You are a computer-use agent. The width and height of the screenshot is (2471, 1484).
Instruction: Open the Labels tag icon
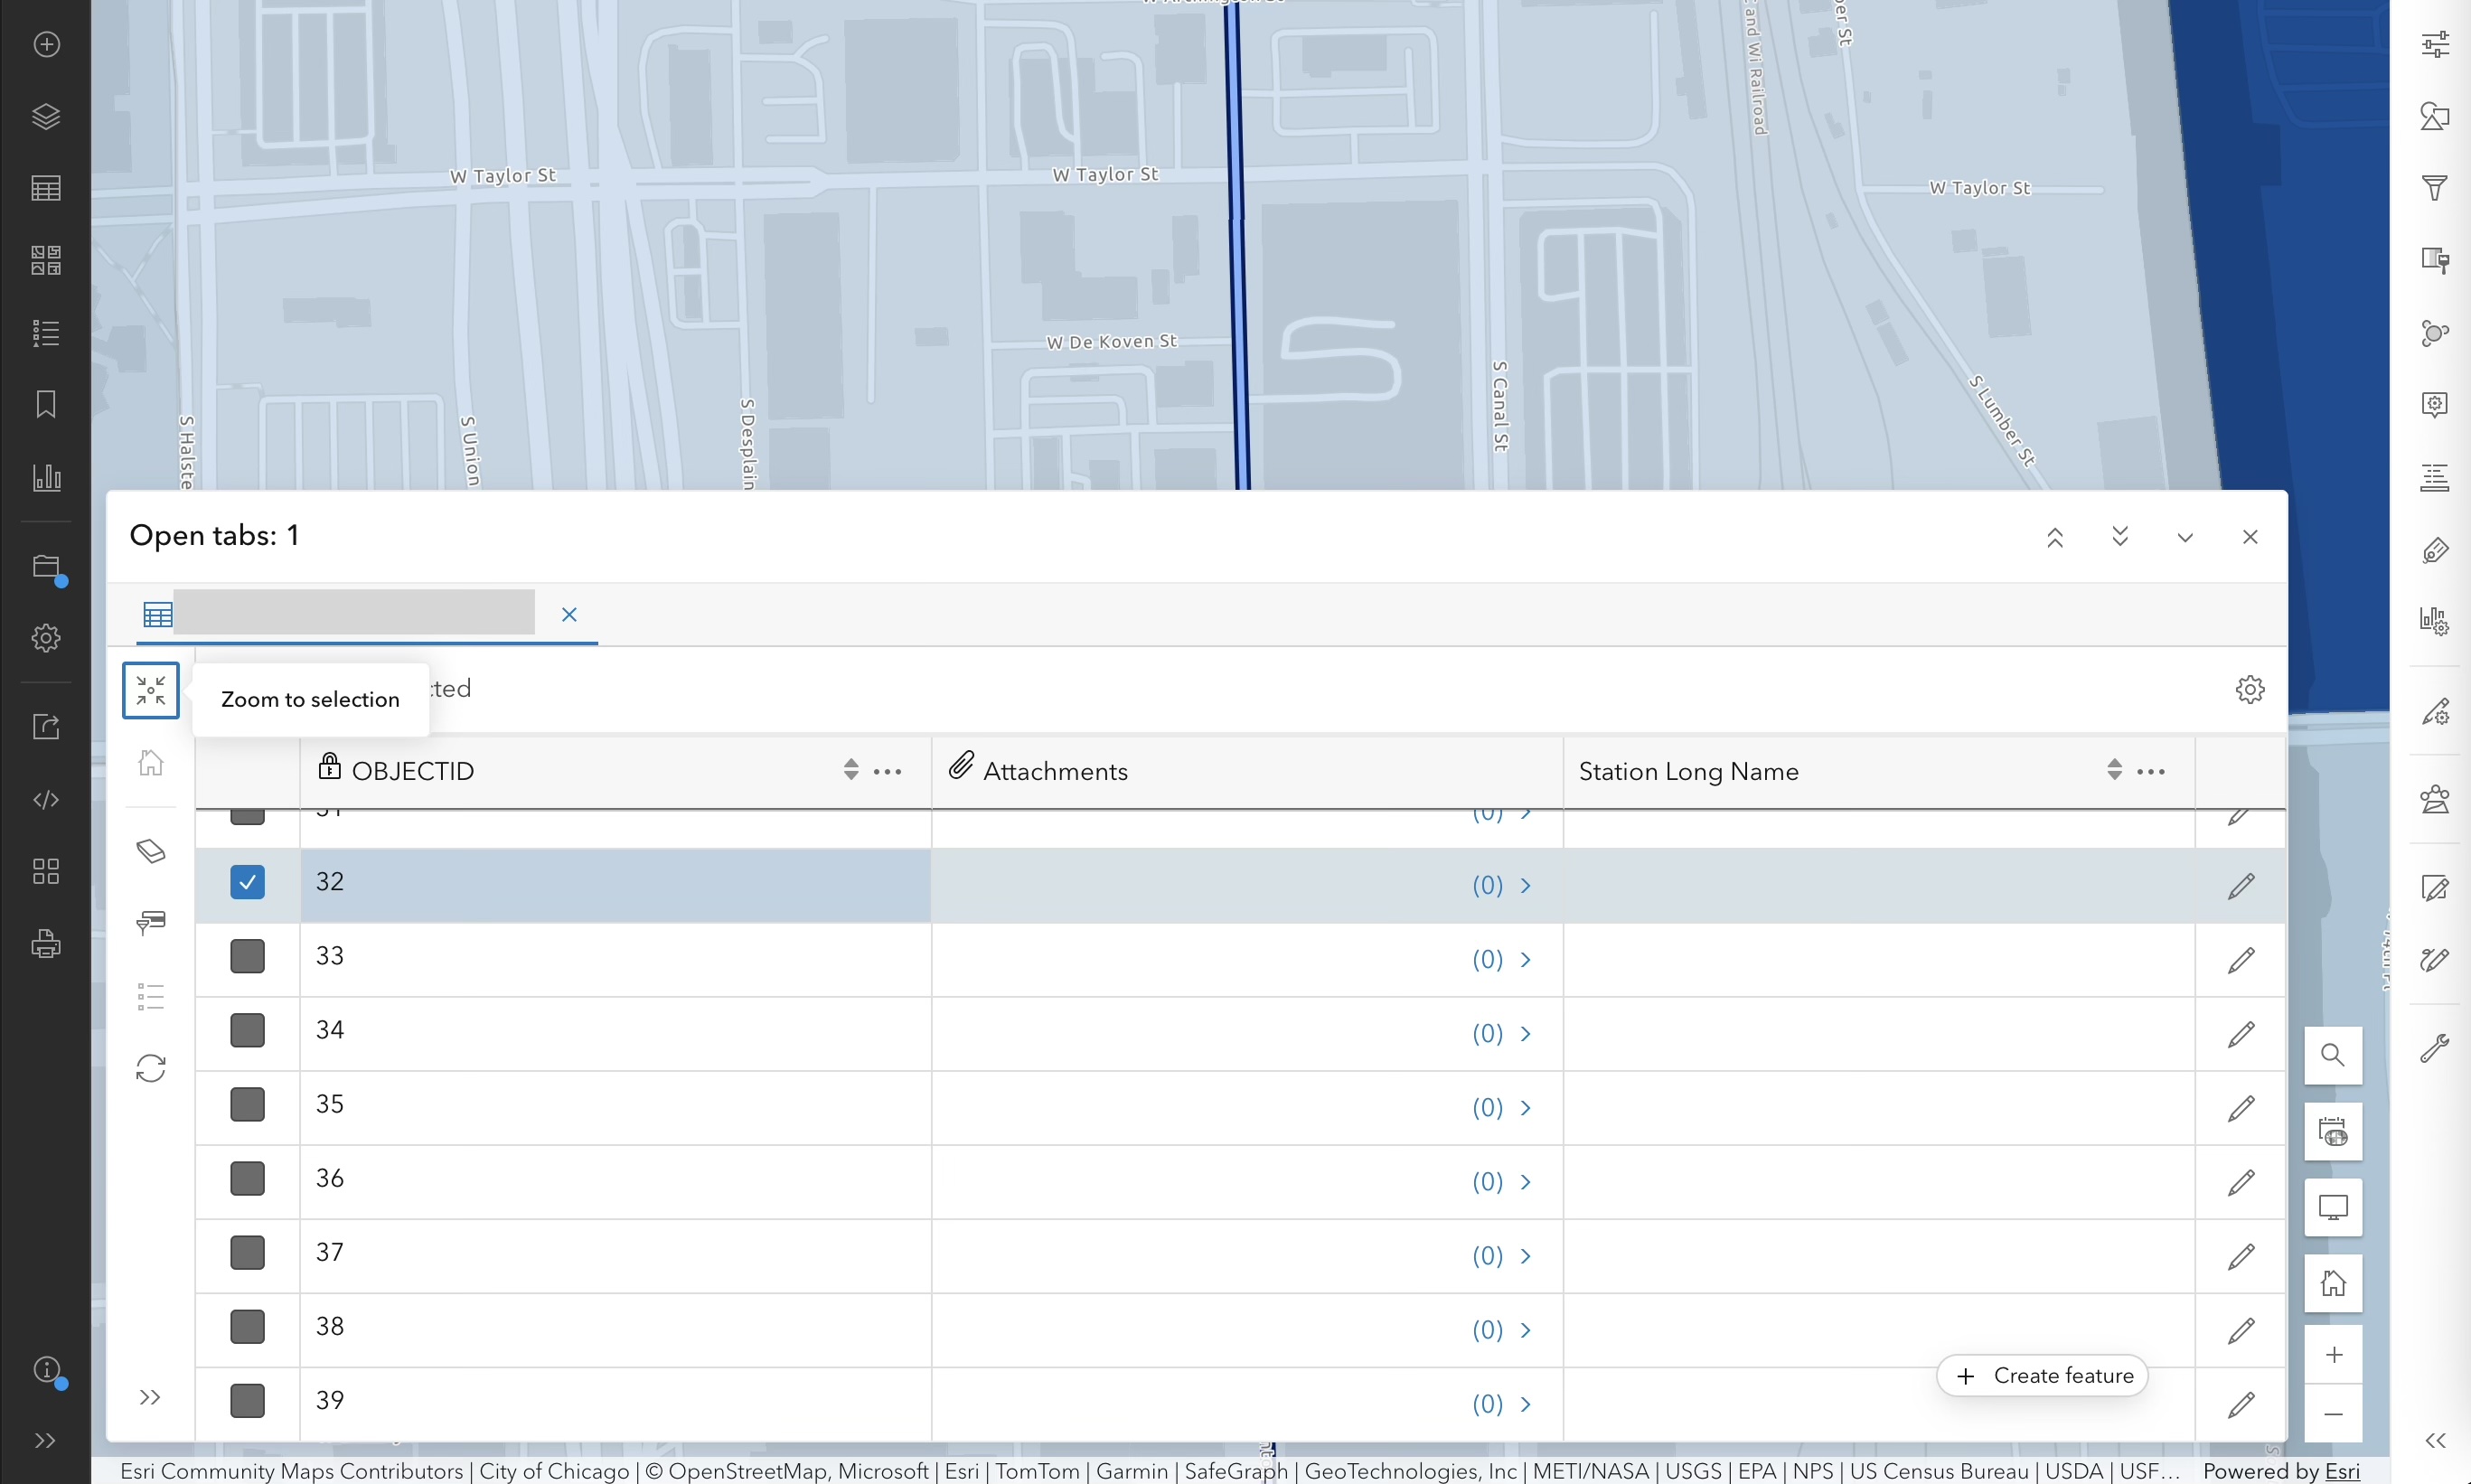pos(2435,550)
